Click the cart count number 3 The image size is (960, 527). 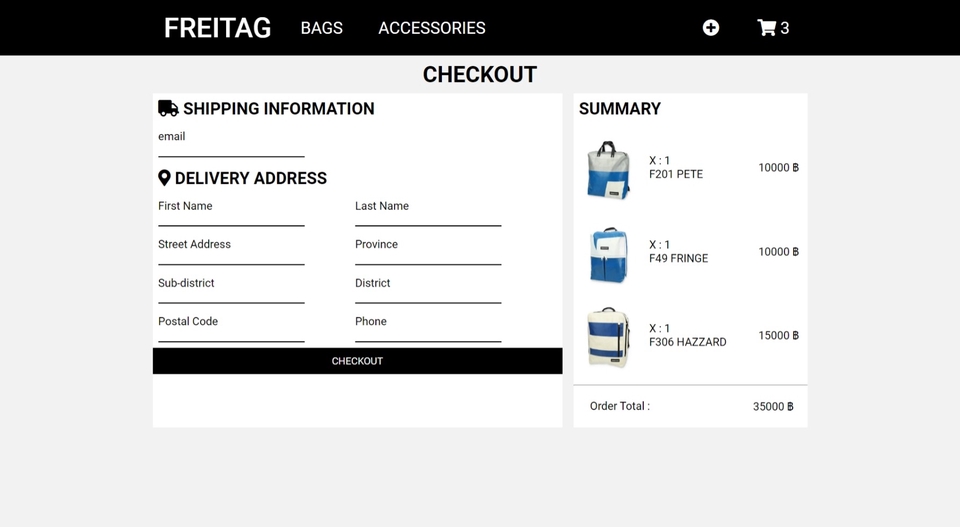[785, 28]
